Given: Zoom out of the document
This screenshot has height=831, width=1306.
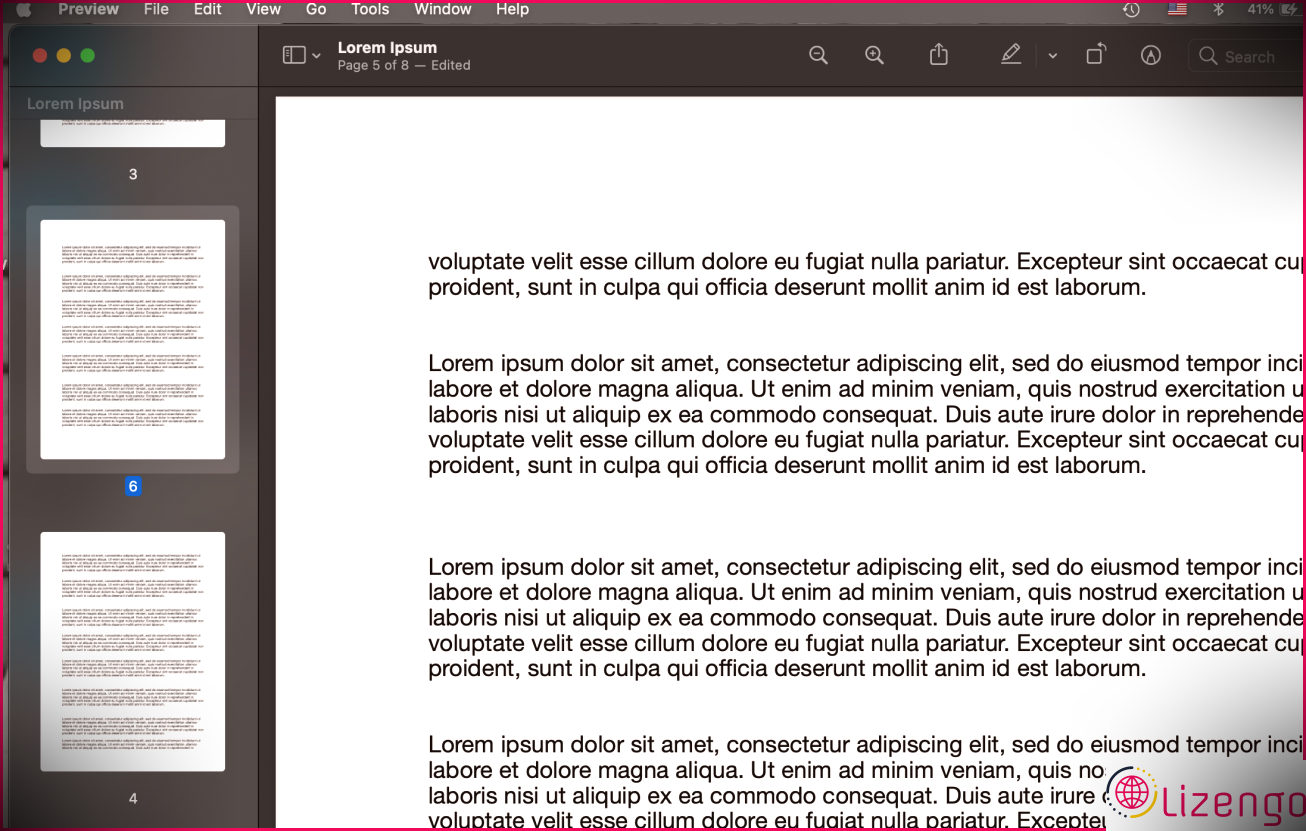Looking at the screenshot, I should 818,56.
